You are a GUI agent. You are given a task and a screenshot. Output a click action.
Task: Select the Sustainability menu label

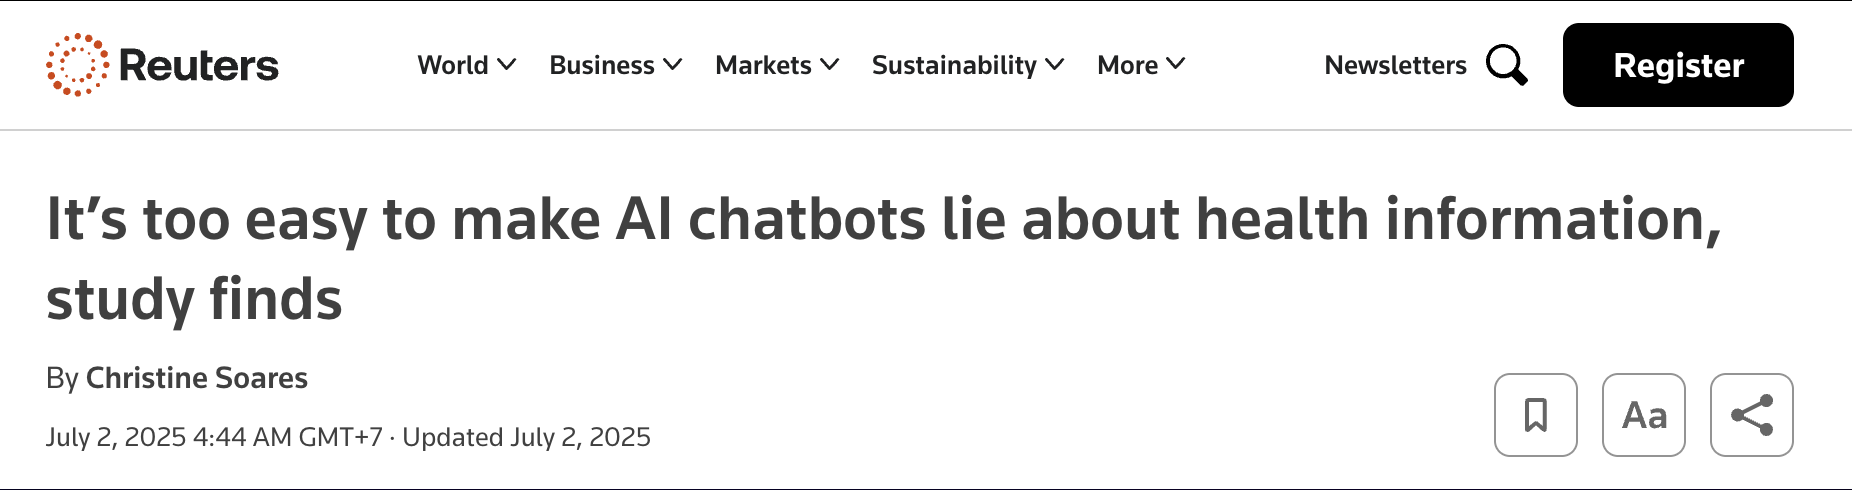pyautogui.click(x=954, y=65)
